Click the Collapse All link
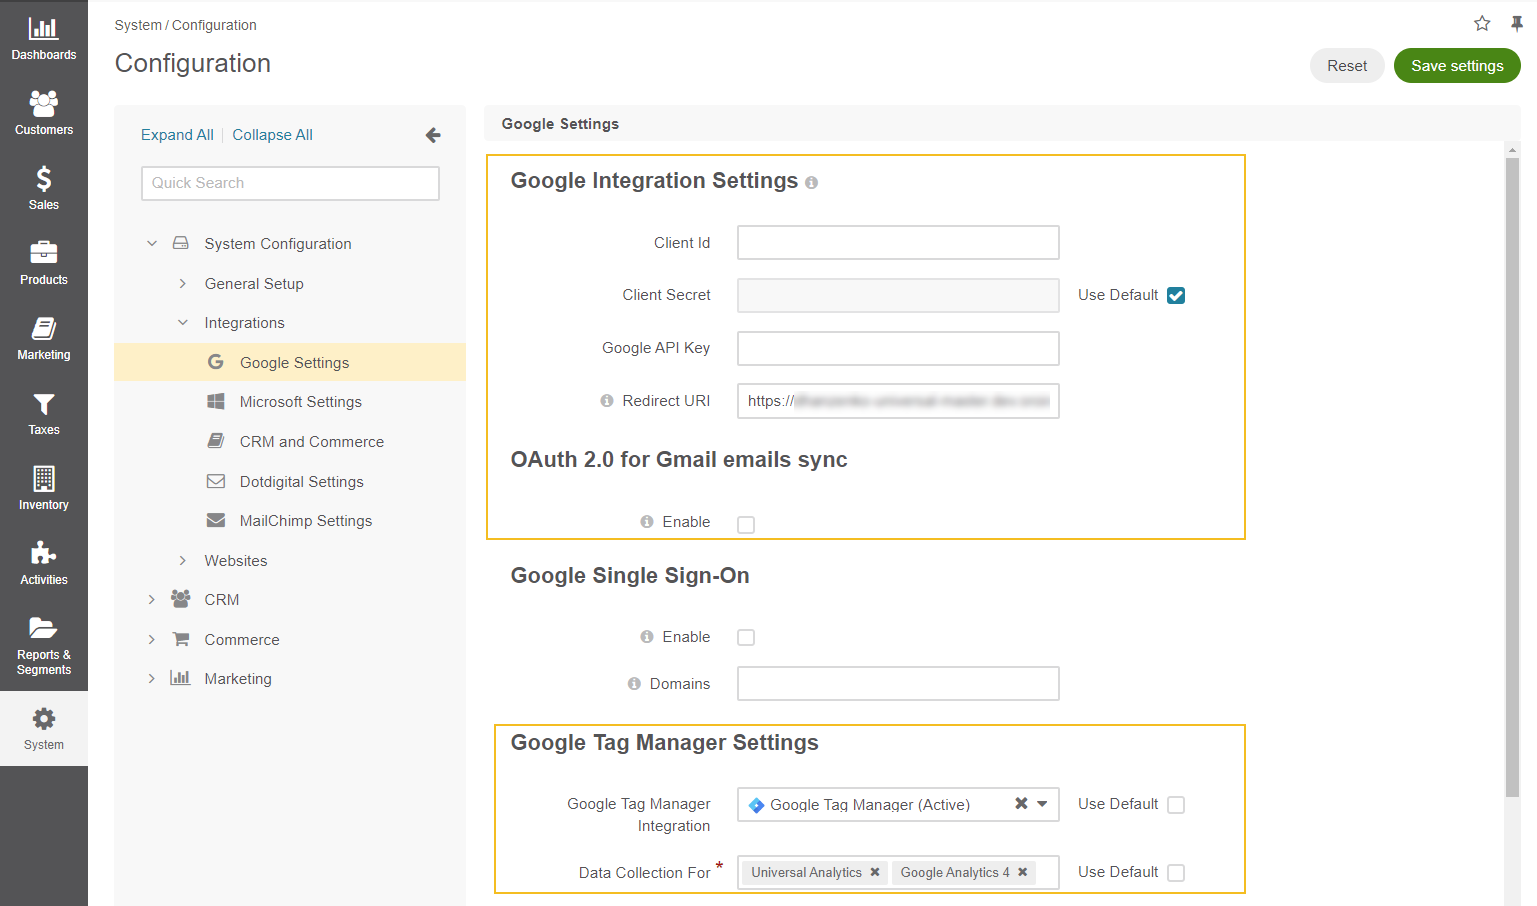Screen dimensions: 1537x906 pos(272,135)
